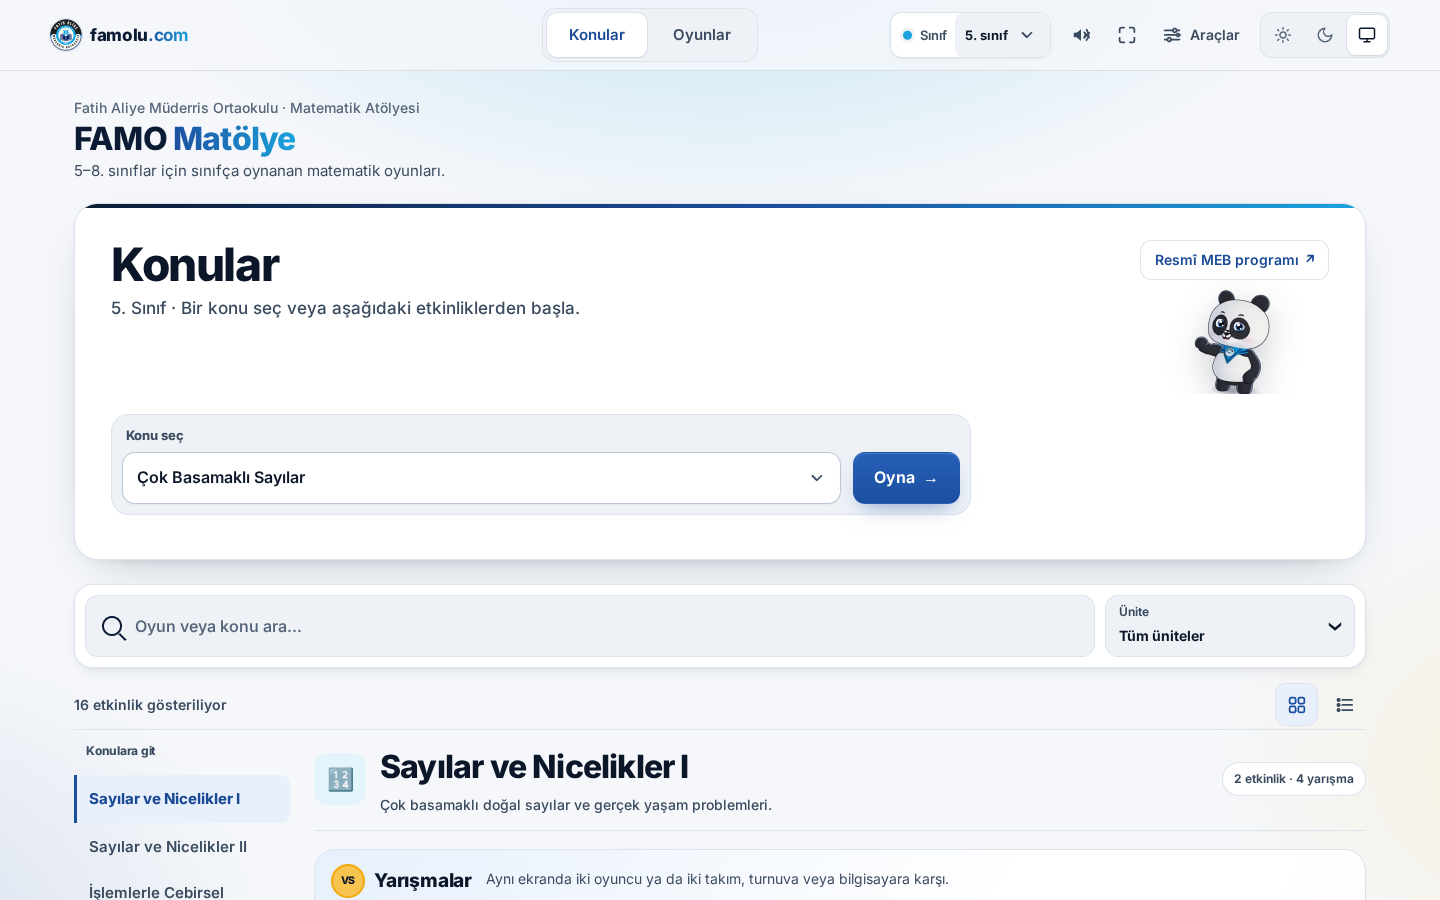The image size is (1440, 900).
Task: Click the search magnifier icon
Action: [114, 627]
